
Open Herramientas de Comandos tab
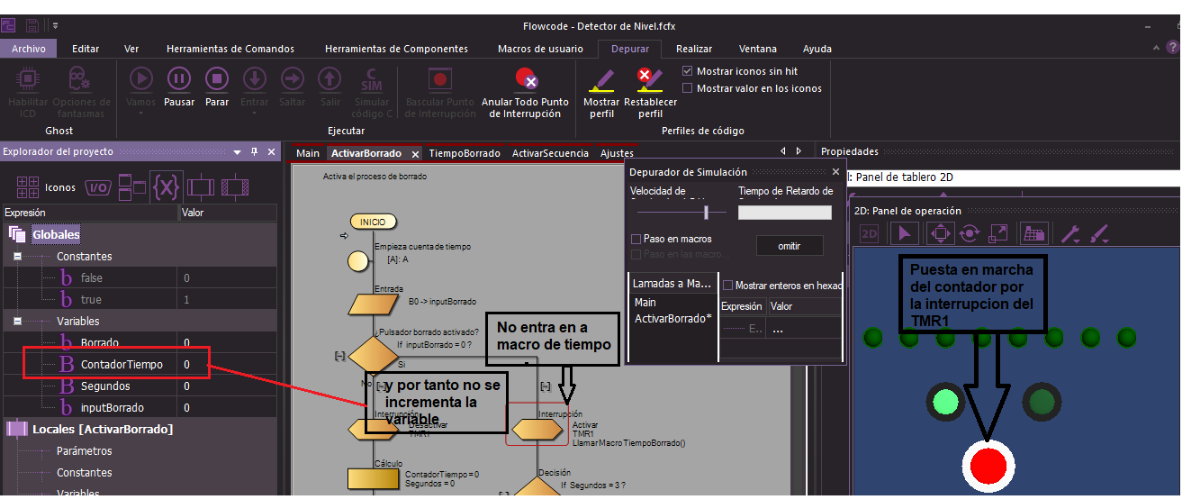point(230,48)
